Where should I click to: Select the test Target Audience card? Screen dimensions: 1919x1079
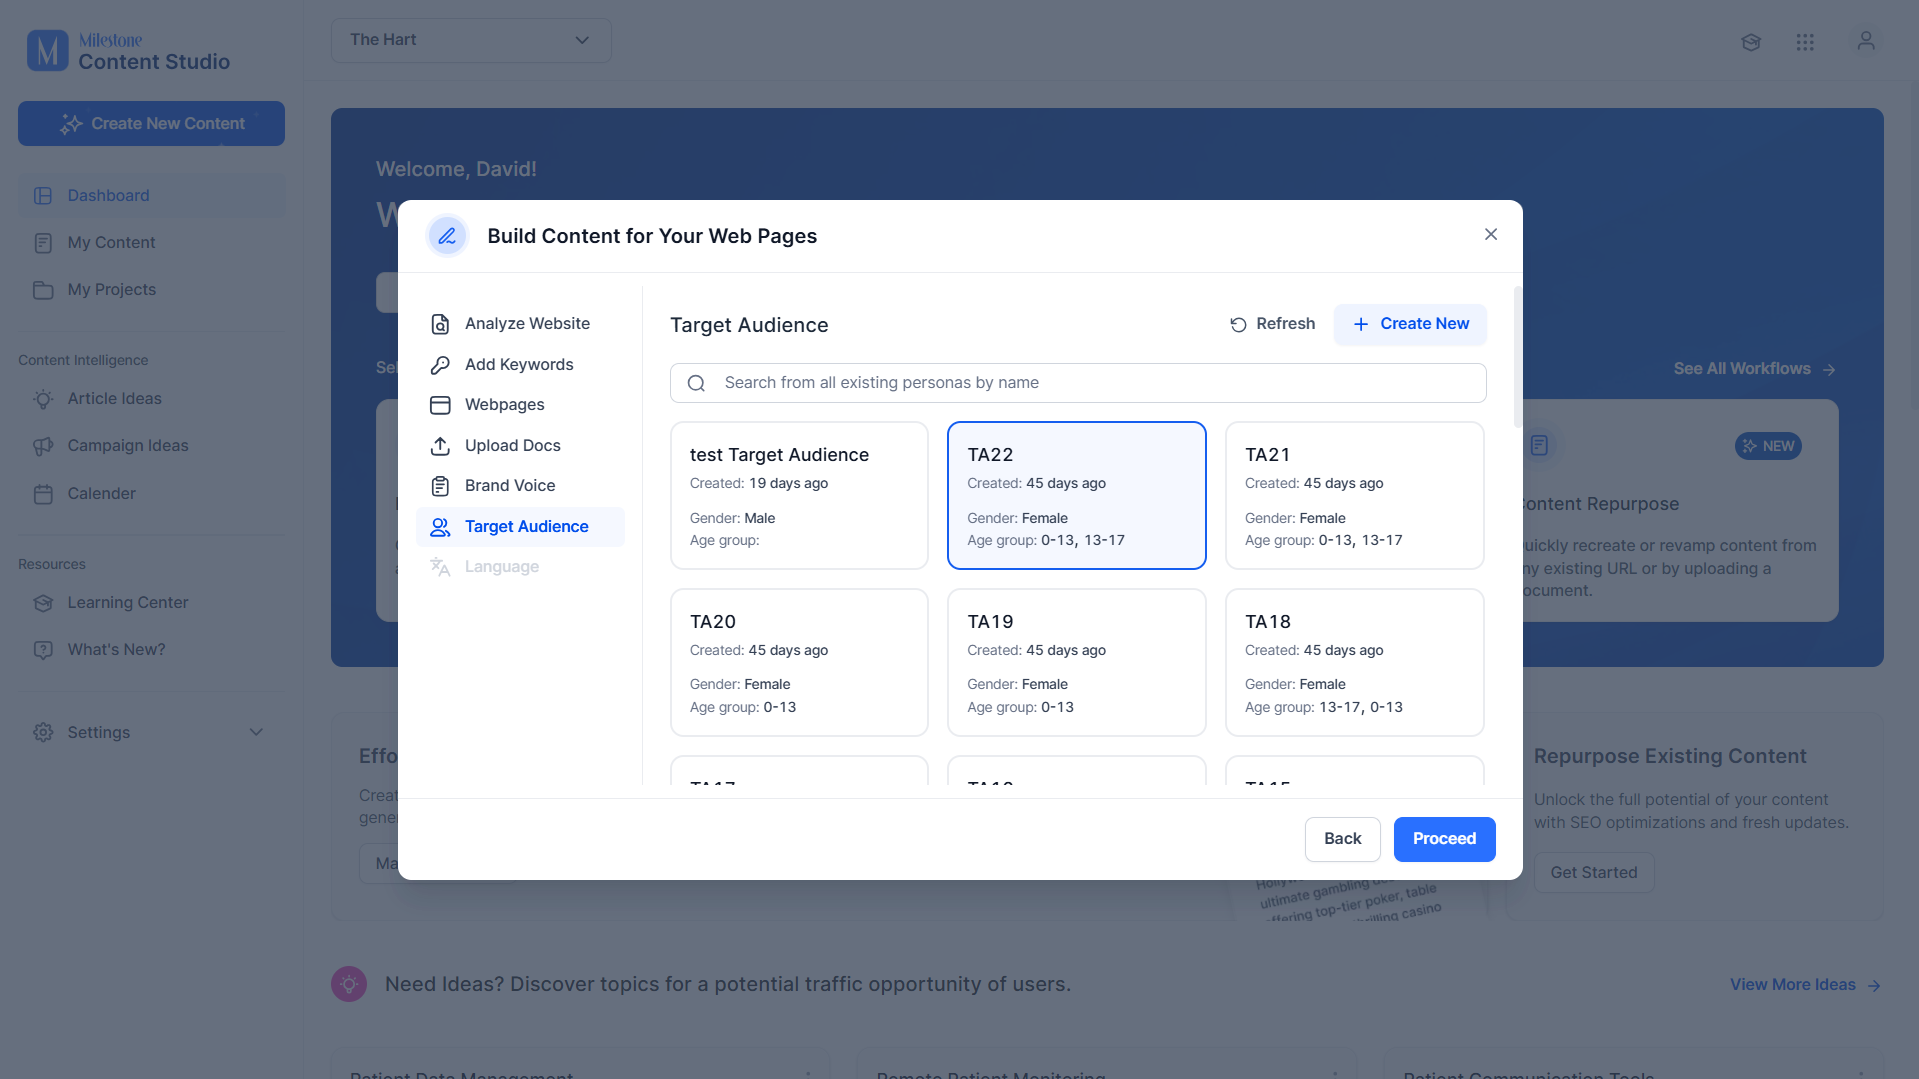click(x=799, y=496)
